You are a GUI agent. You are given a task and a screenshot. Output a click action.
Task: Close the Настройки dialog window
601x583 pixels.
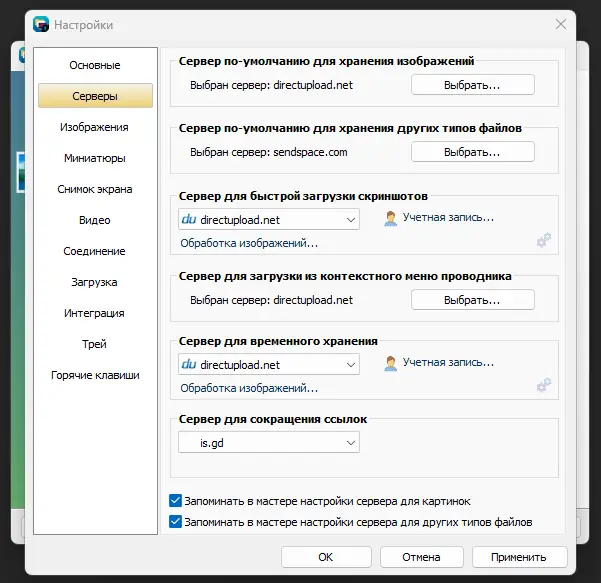(x=561, y=24)
